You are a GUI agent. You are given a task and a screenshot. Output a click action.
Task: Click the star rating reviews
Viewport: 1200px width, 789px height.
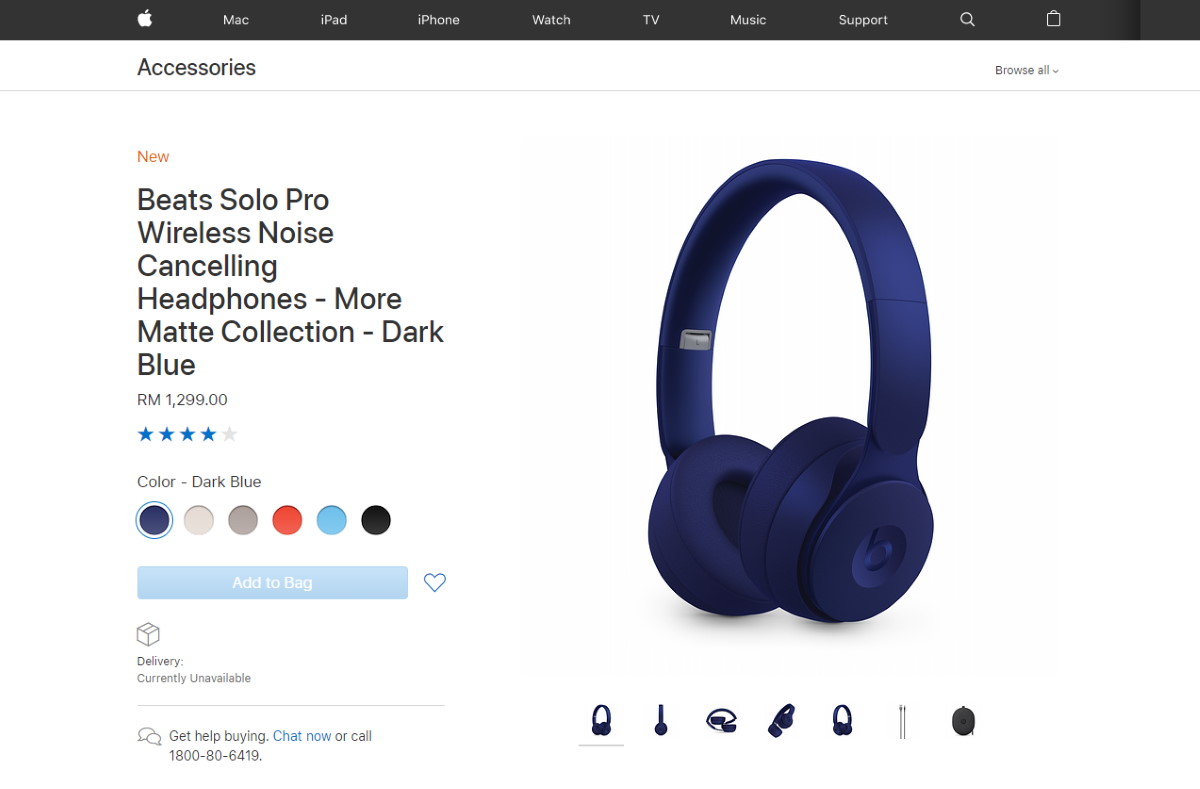[x=187, y=434]
